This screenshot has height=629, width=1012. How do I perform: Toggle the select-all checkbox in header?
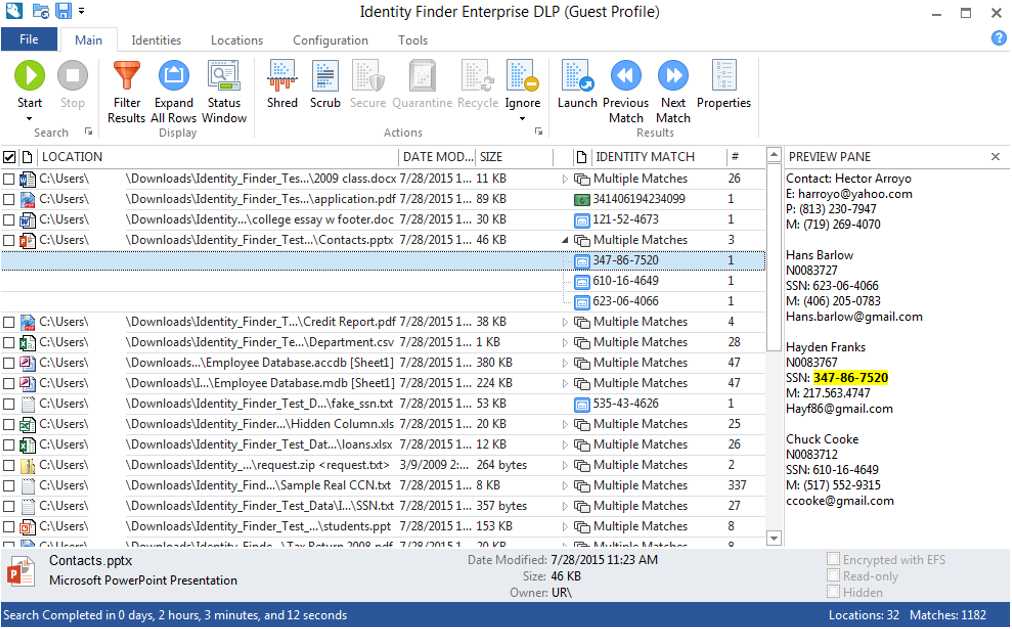9,157
